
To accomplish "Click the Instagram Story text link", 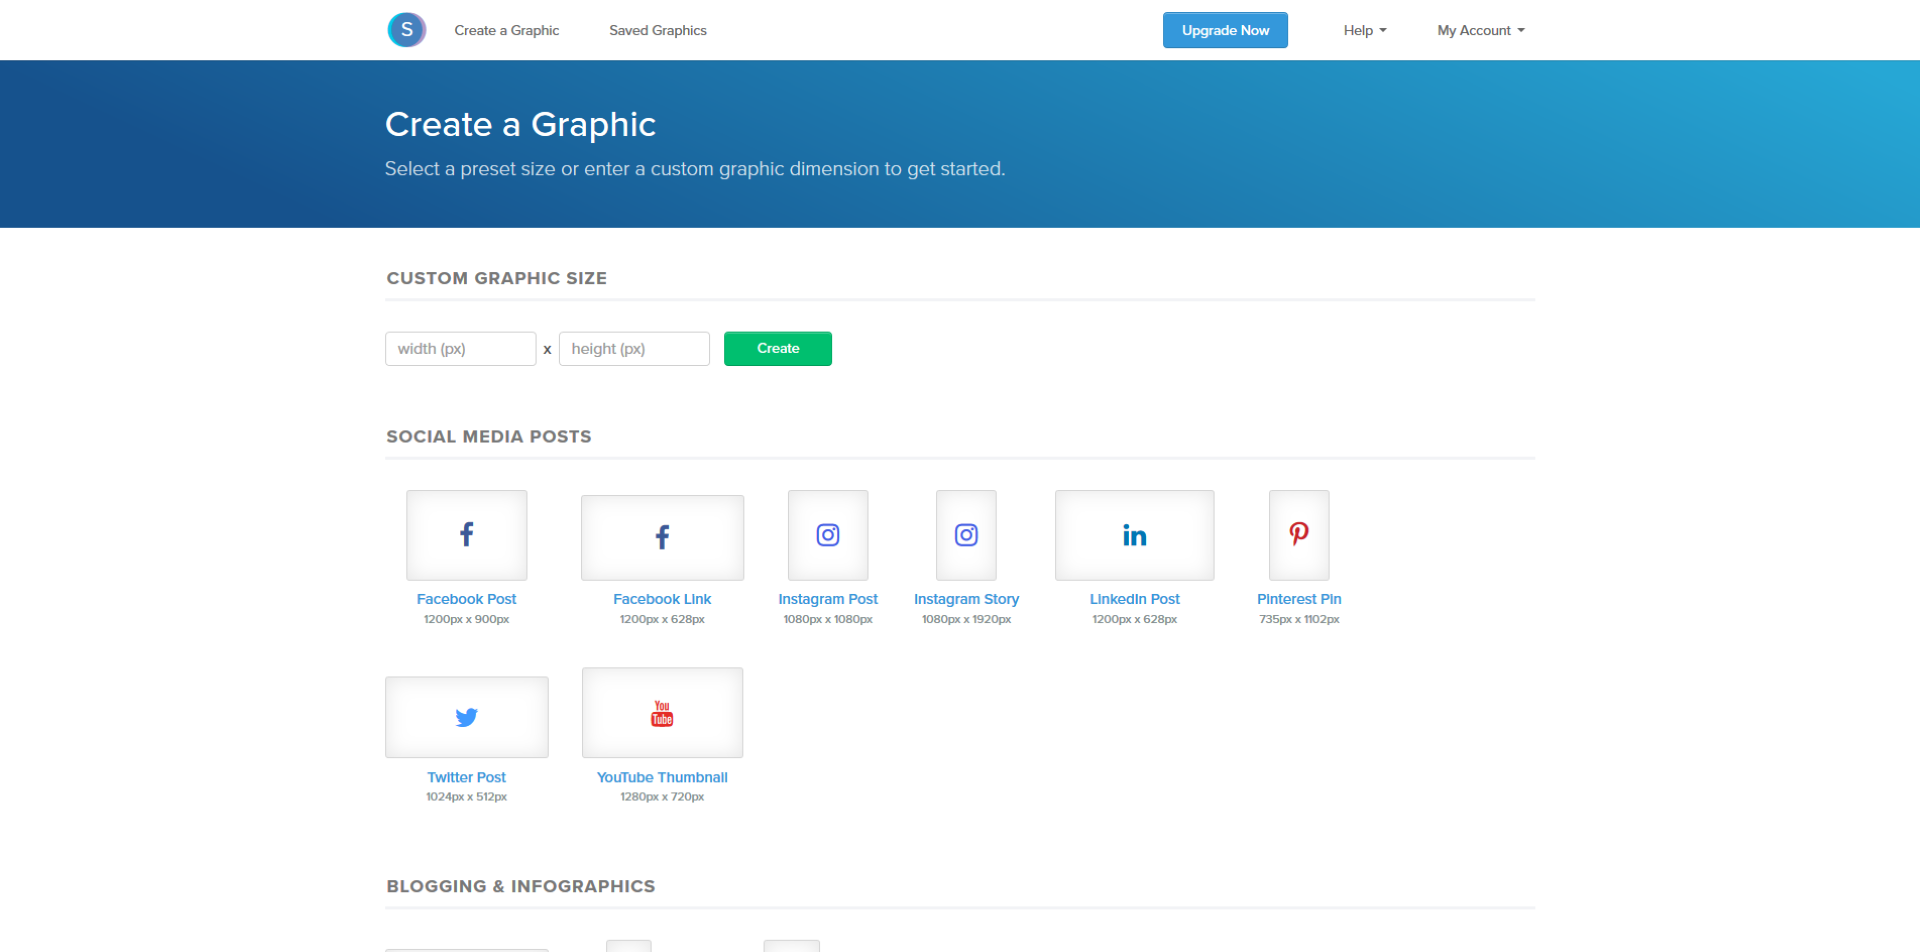I will pyautogui.click(x=966, y=599).
